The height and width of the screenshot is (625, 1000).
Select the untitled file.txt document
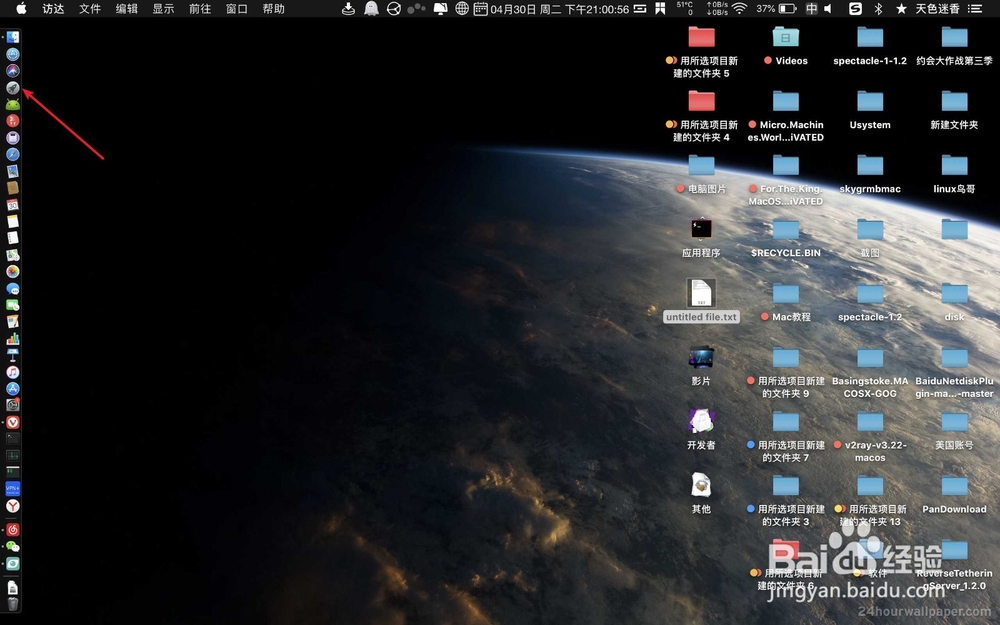(701, 300)
